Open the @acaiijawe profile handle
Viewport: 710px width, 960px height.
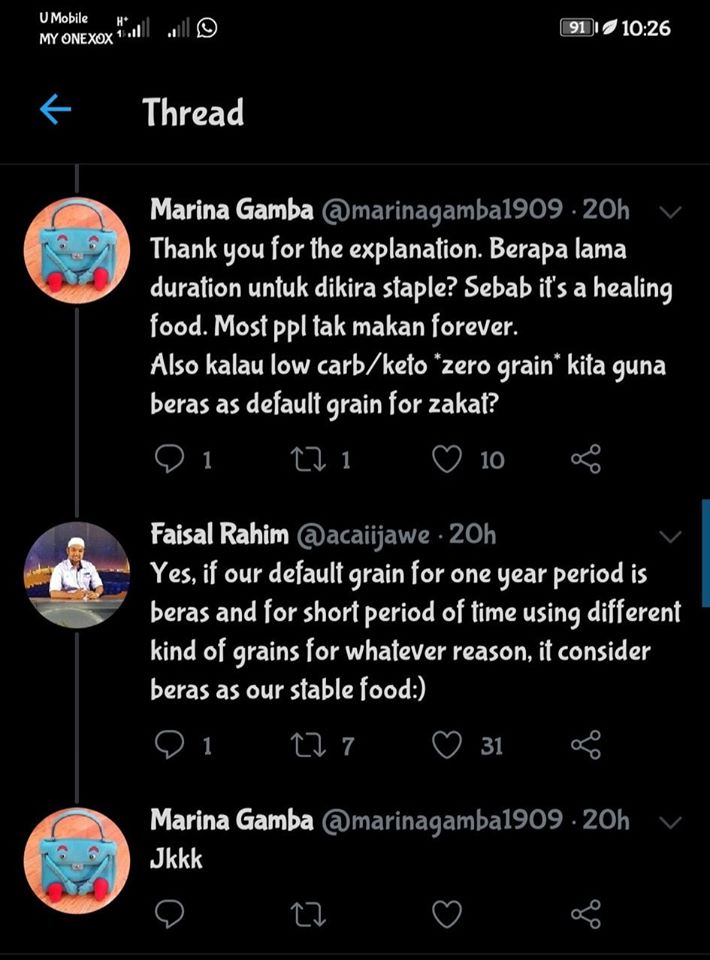(364, 536)
